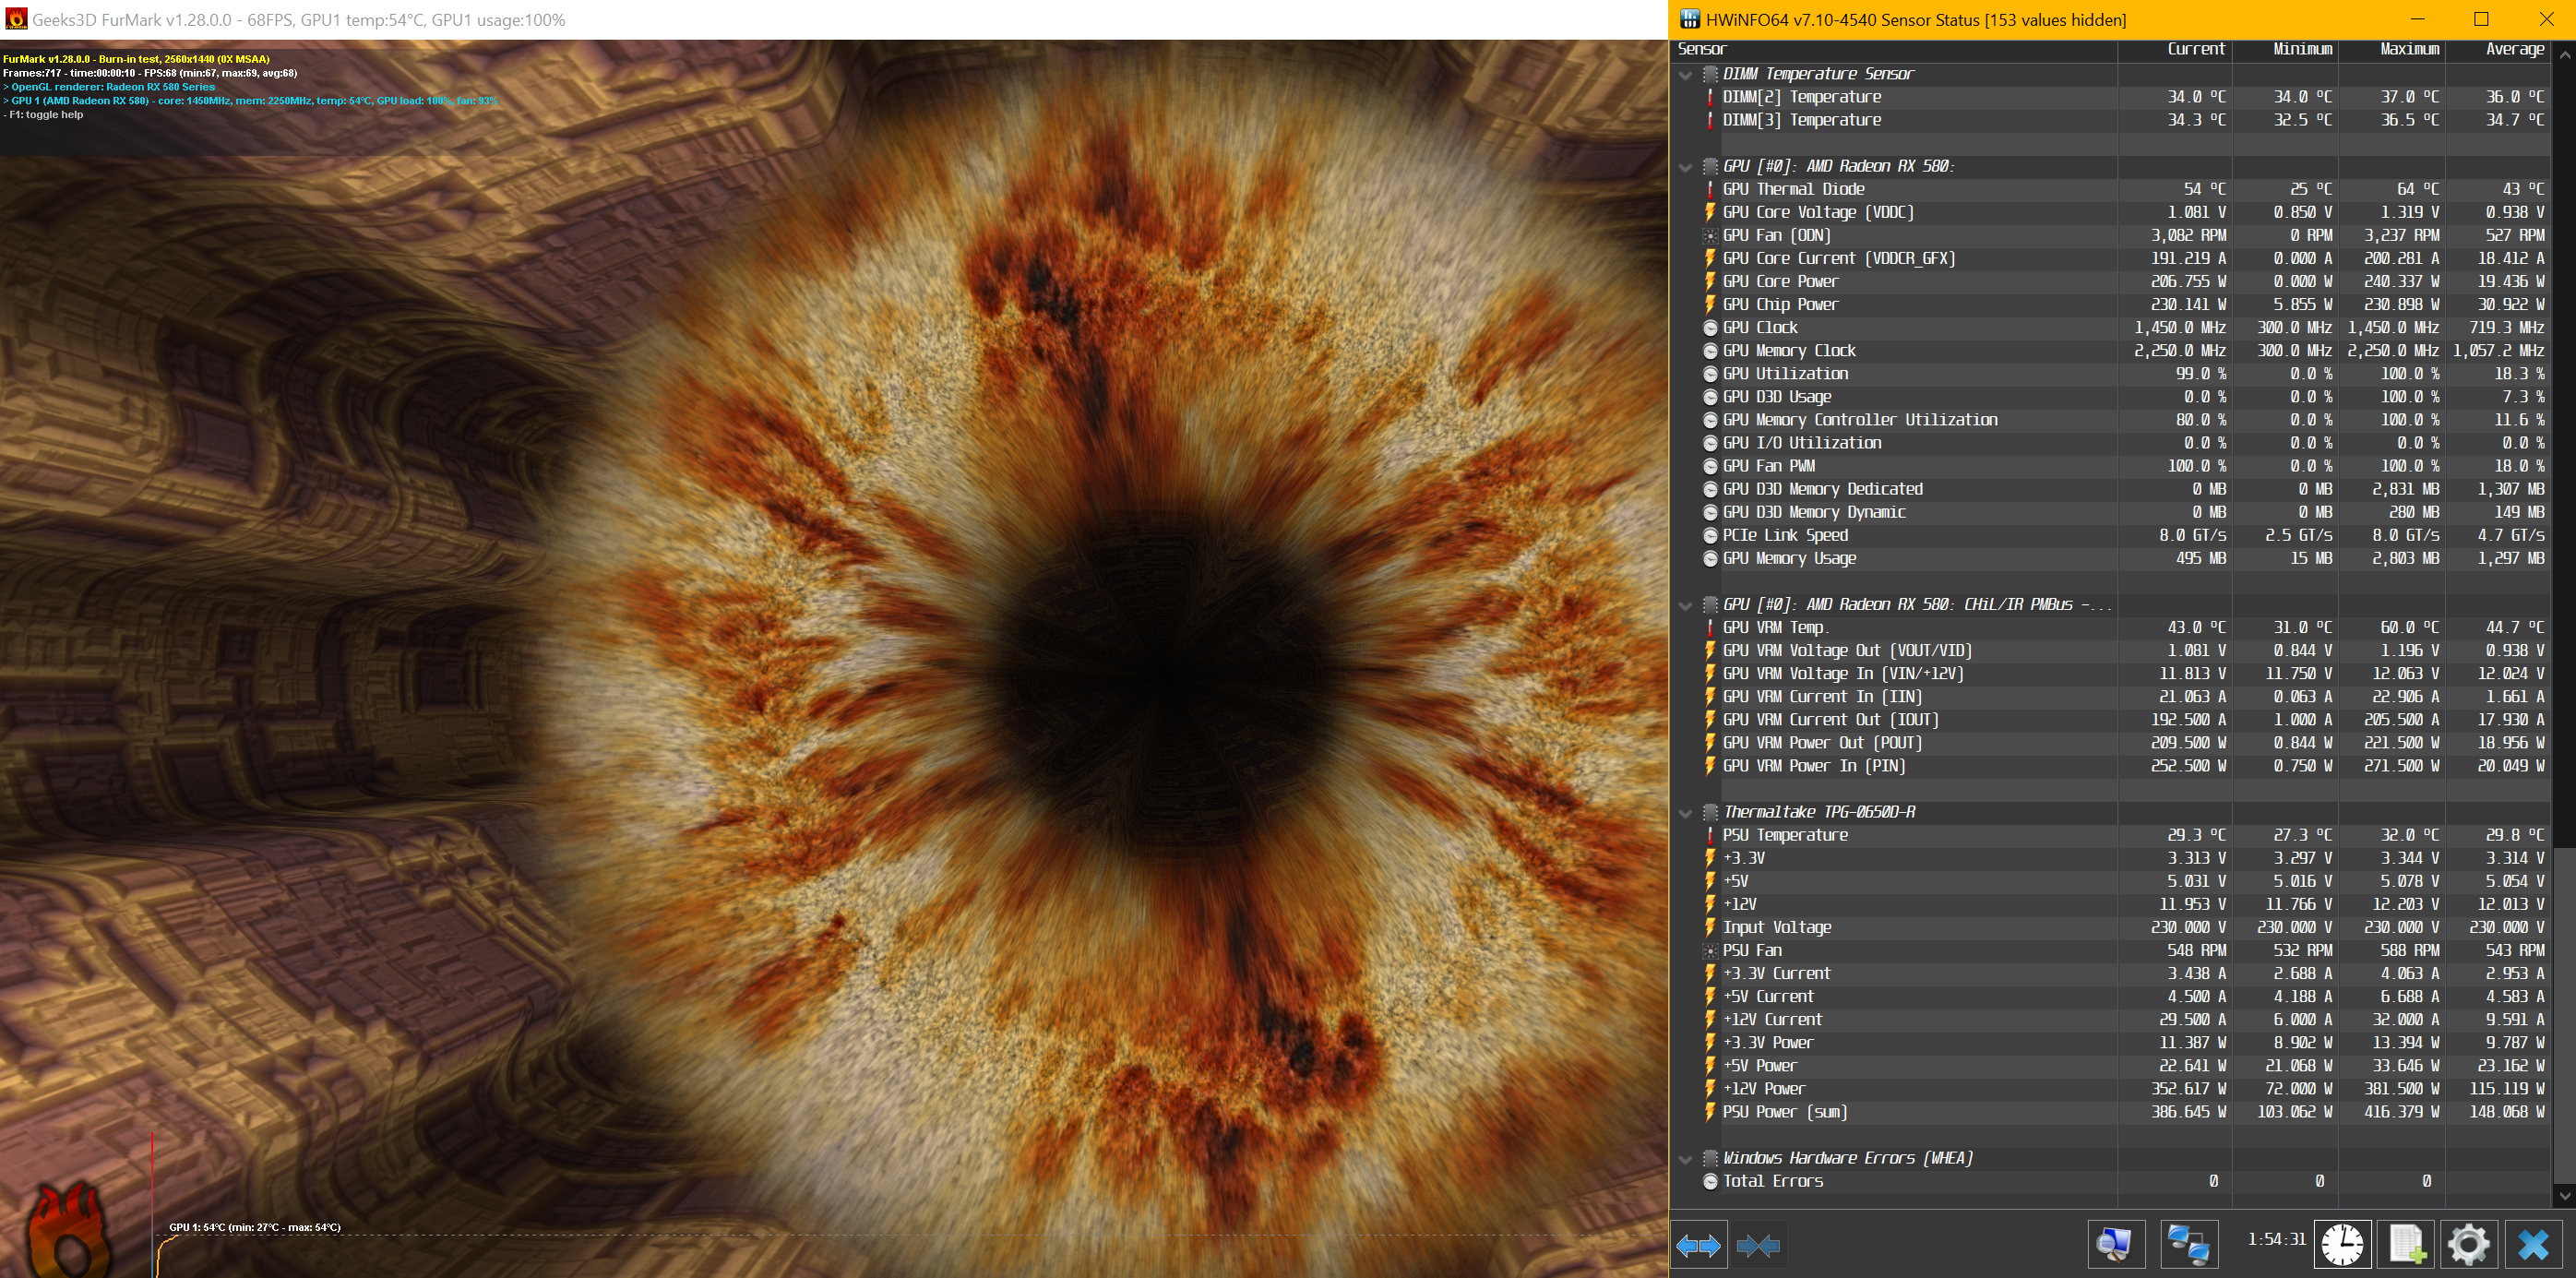Screen dimensions: 2576x1278
Task: Click the expand columns arrows button
Action: pos(1699,1245)
